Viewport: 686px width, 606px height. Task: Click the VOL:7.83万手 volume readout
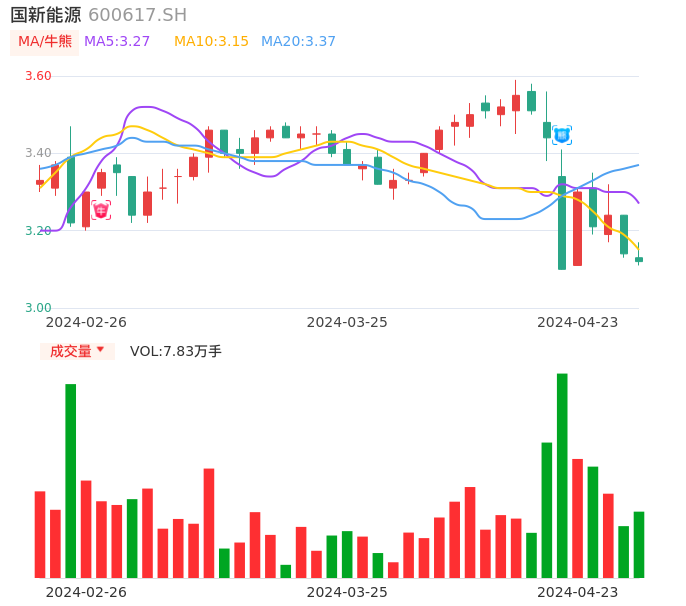[176, 351]
